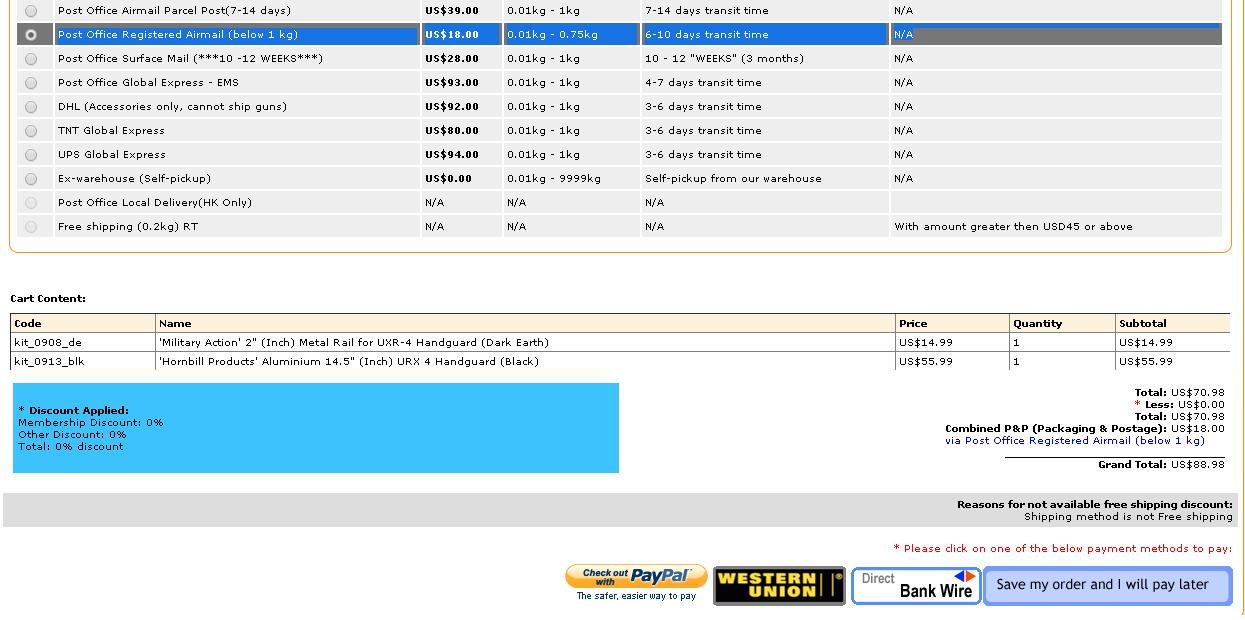Click Save my order and pay later
The width and height of the screenshot is (1245, 620).
[x=1107, y=586]
